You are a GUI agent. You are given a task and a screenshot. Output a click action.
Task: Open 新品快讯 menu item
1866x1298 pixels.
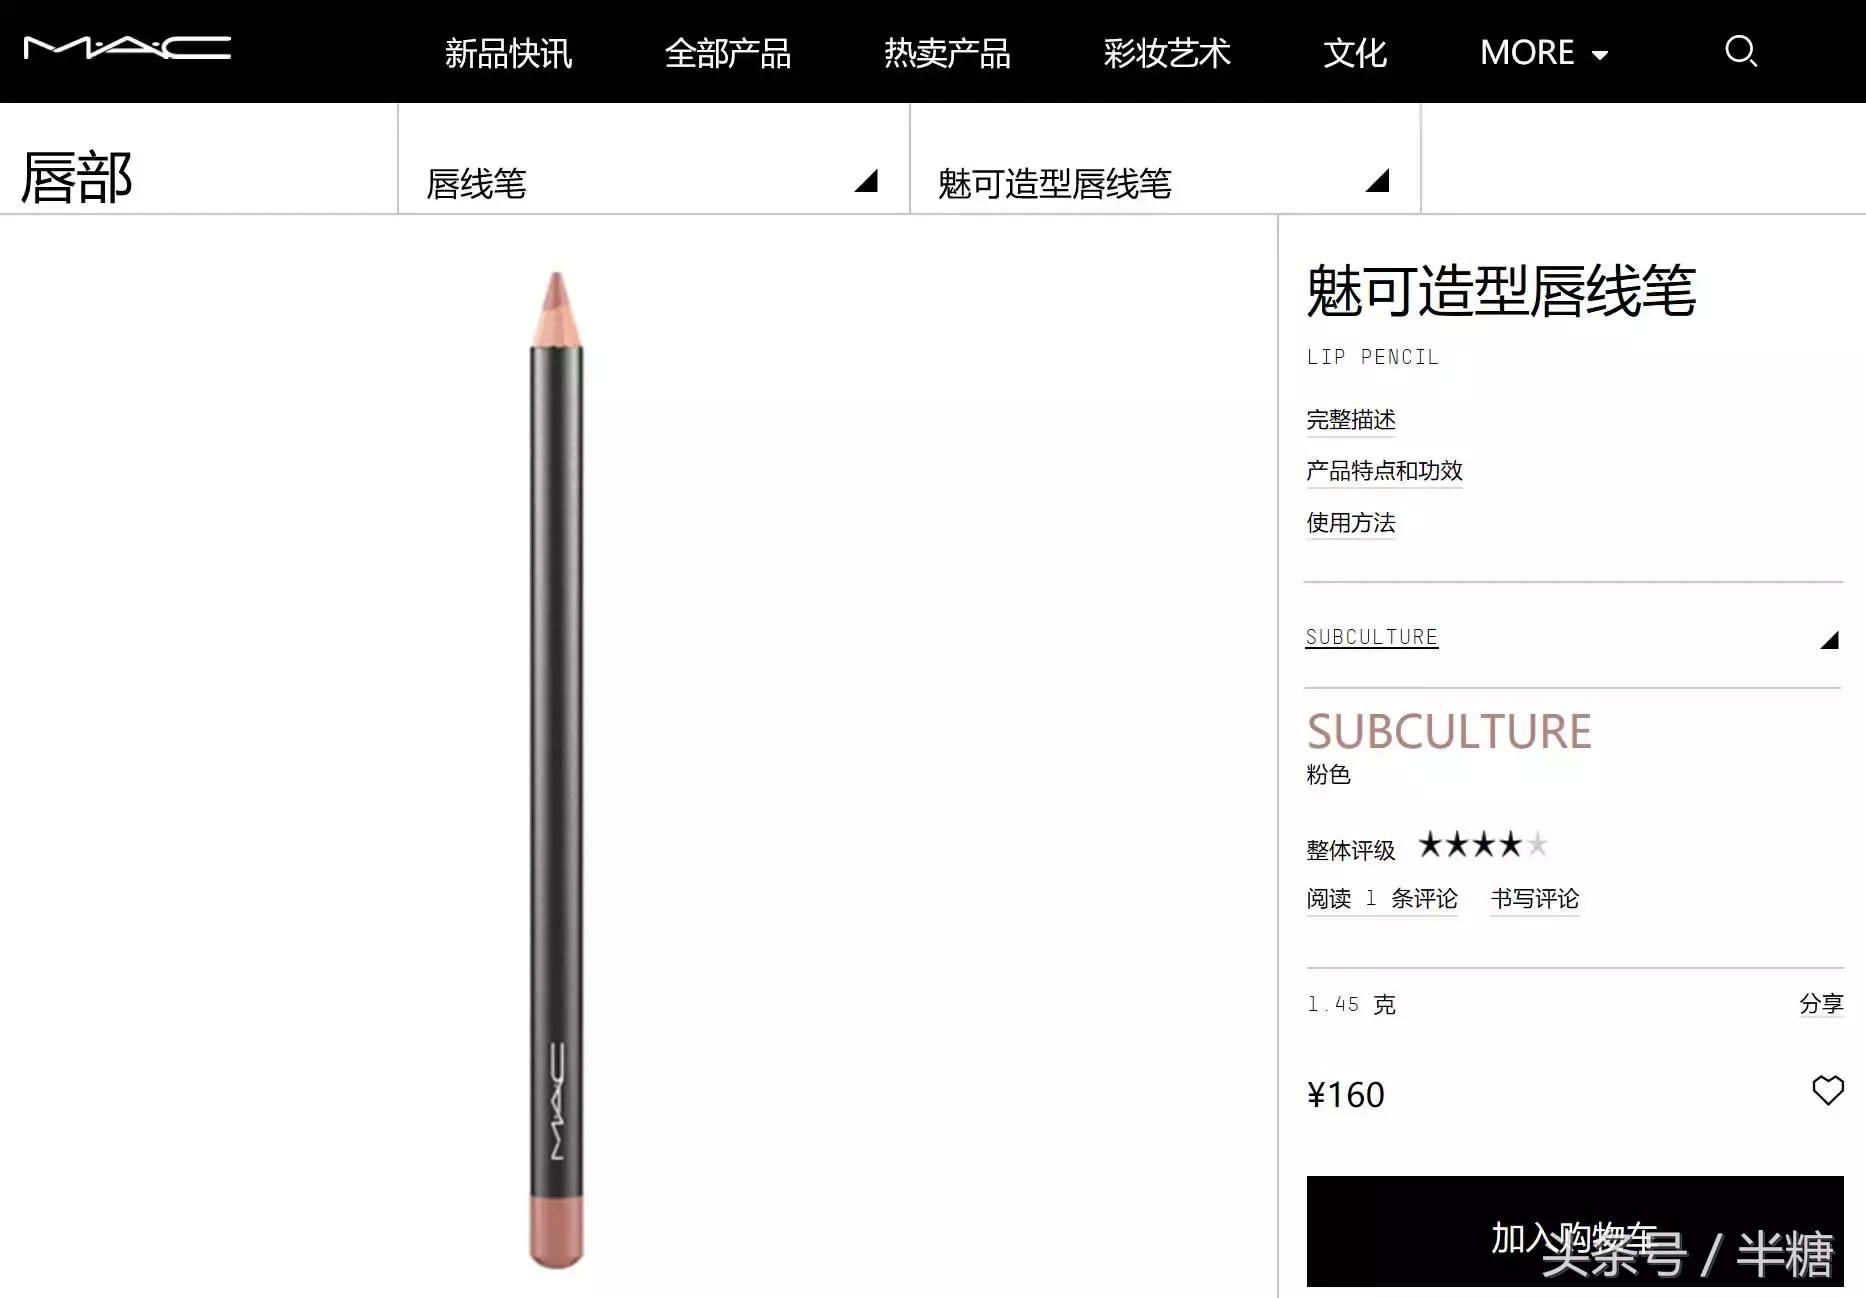click(x=508, y=53)
